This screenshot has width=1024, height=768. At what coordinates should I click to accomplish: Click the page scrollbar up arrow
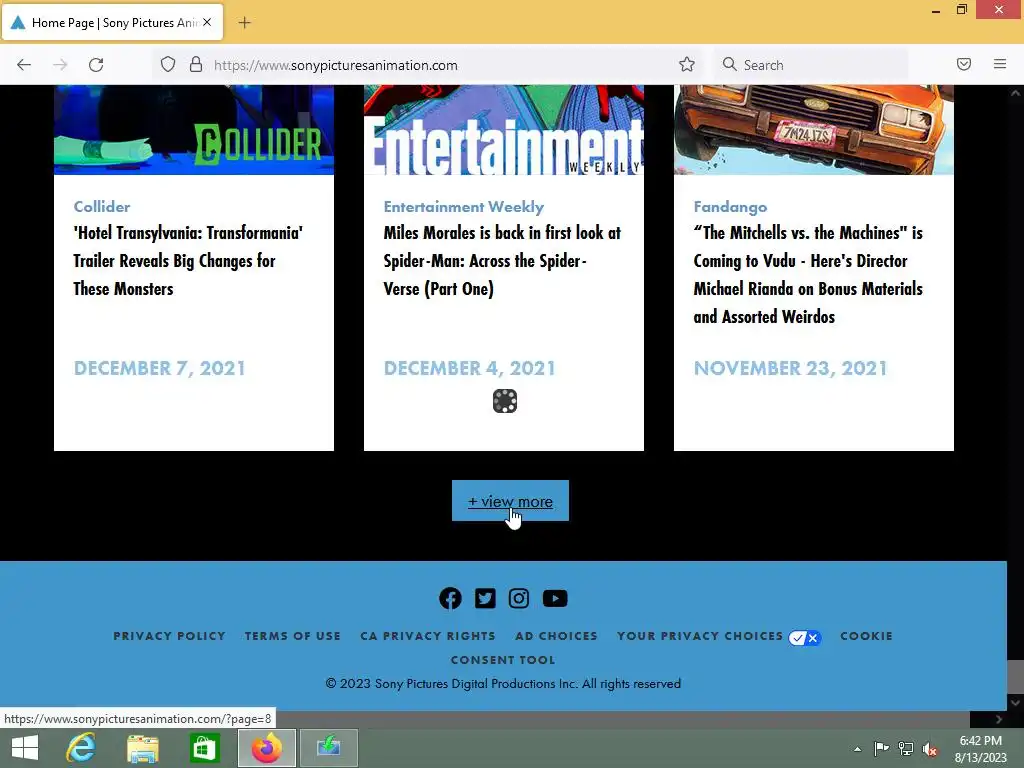(1015, 93)
